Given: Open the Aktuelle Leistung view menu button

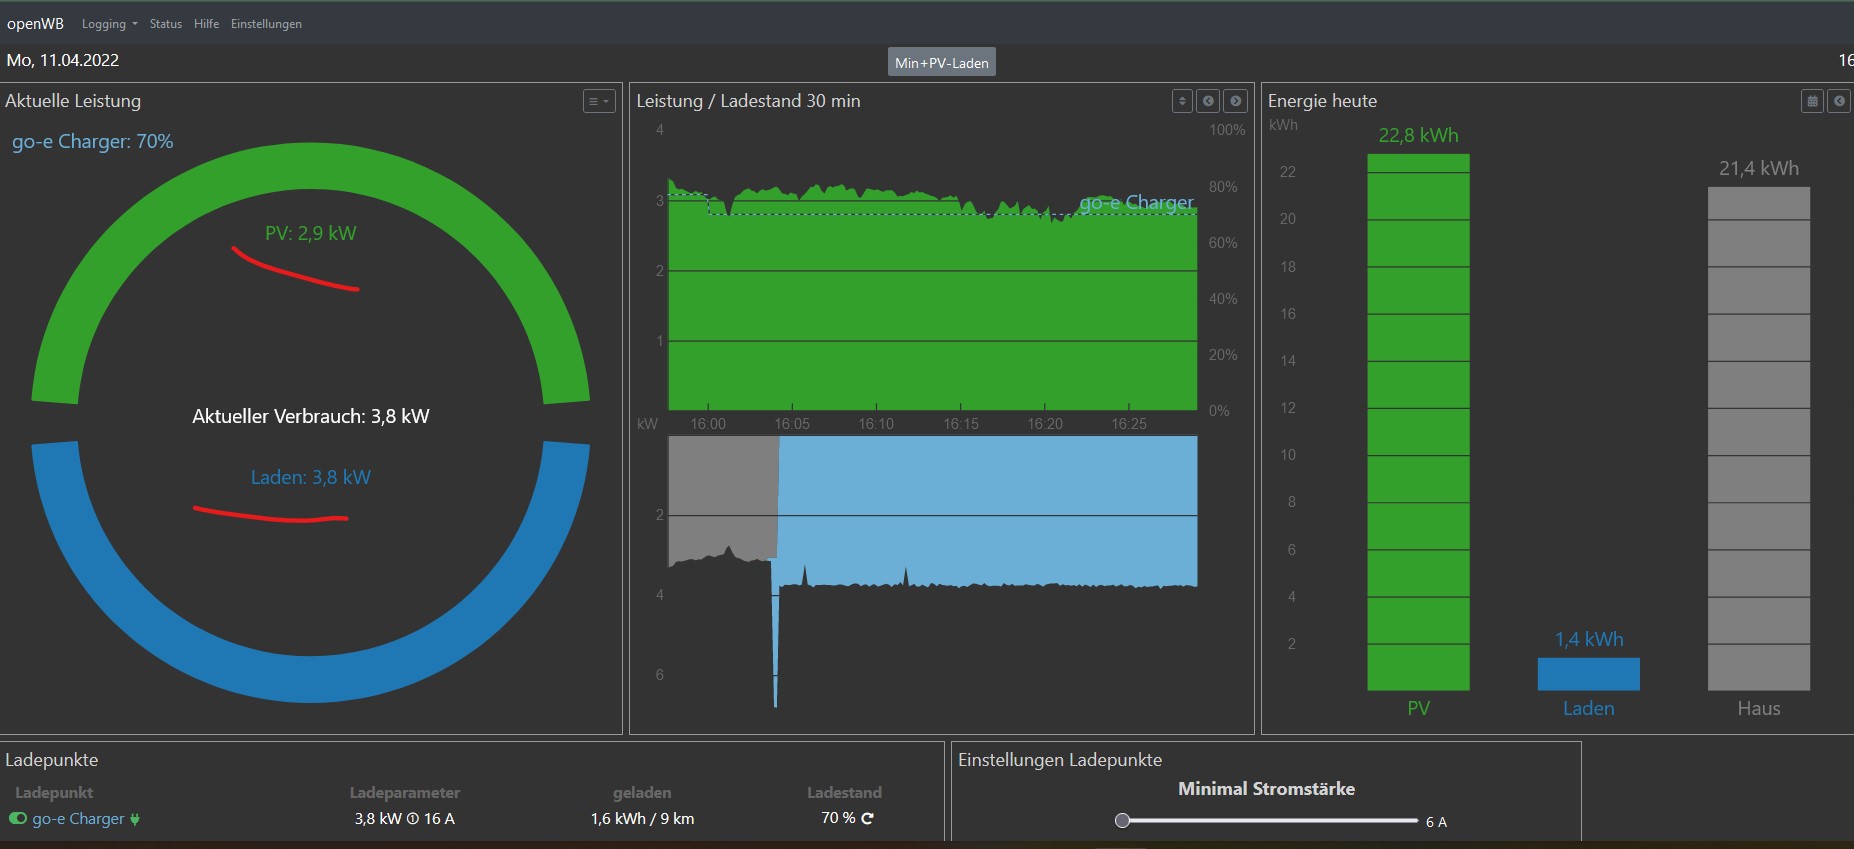Looking at the screenshot, I should point(599,101).
